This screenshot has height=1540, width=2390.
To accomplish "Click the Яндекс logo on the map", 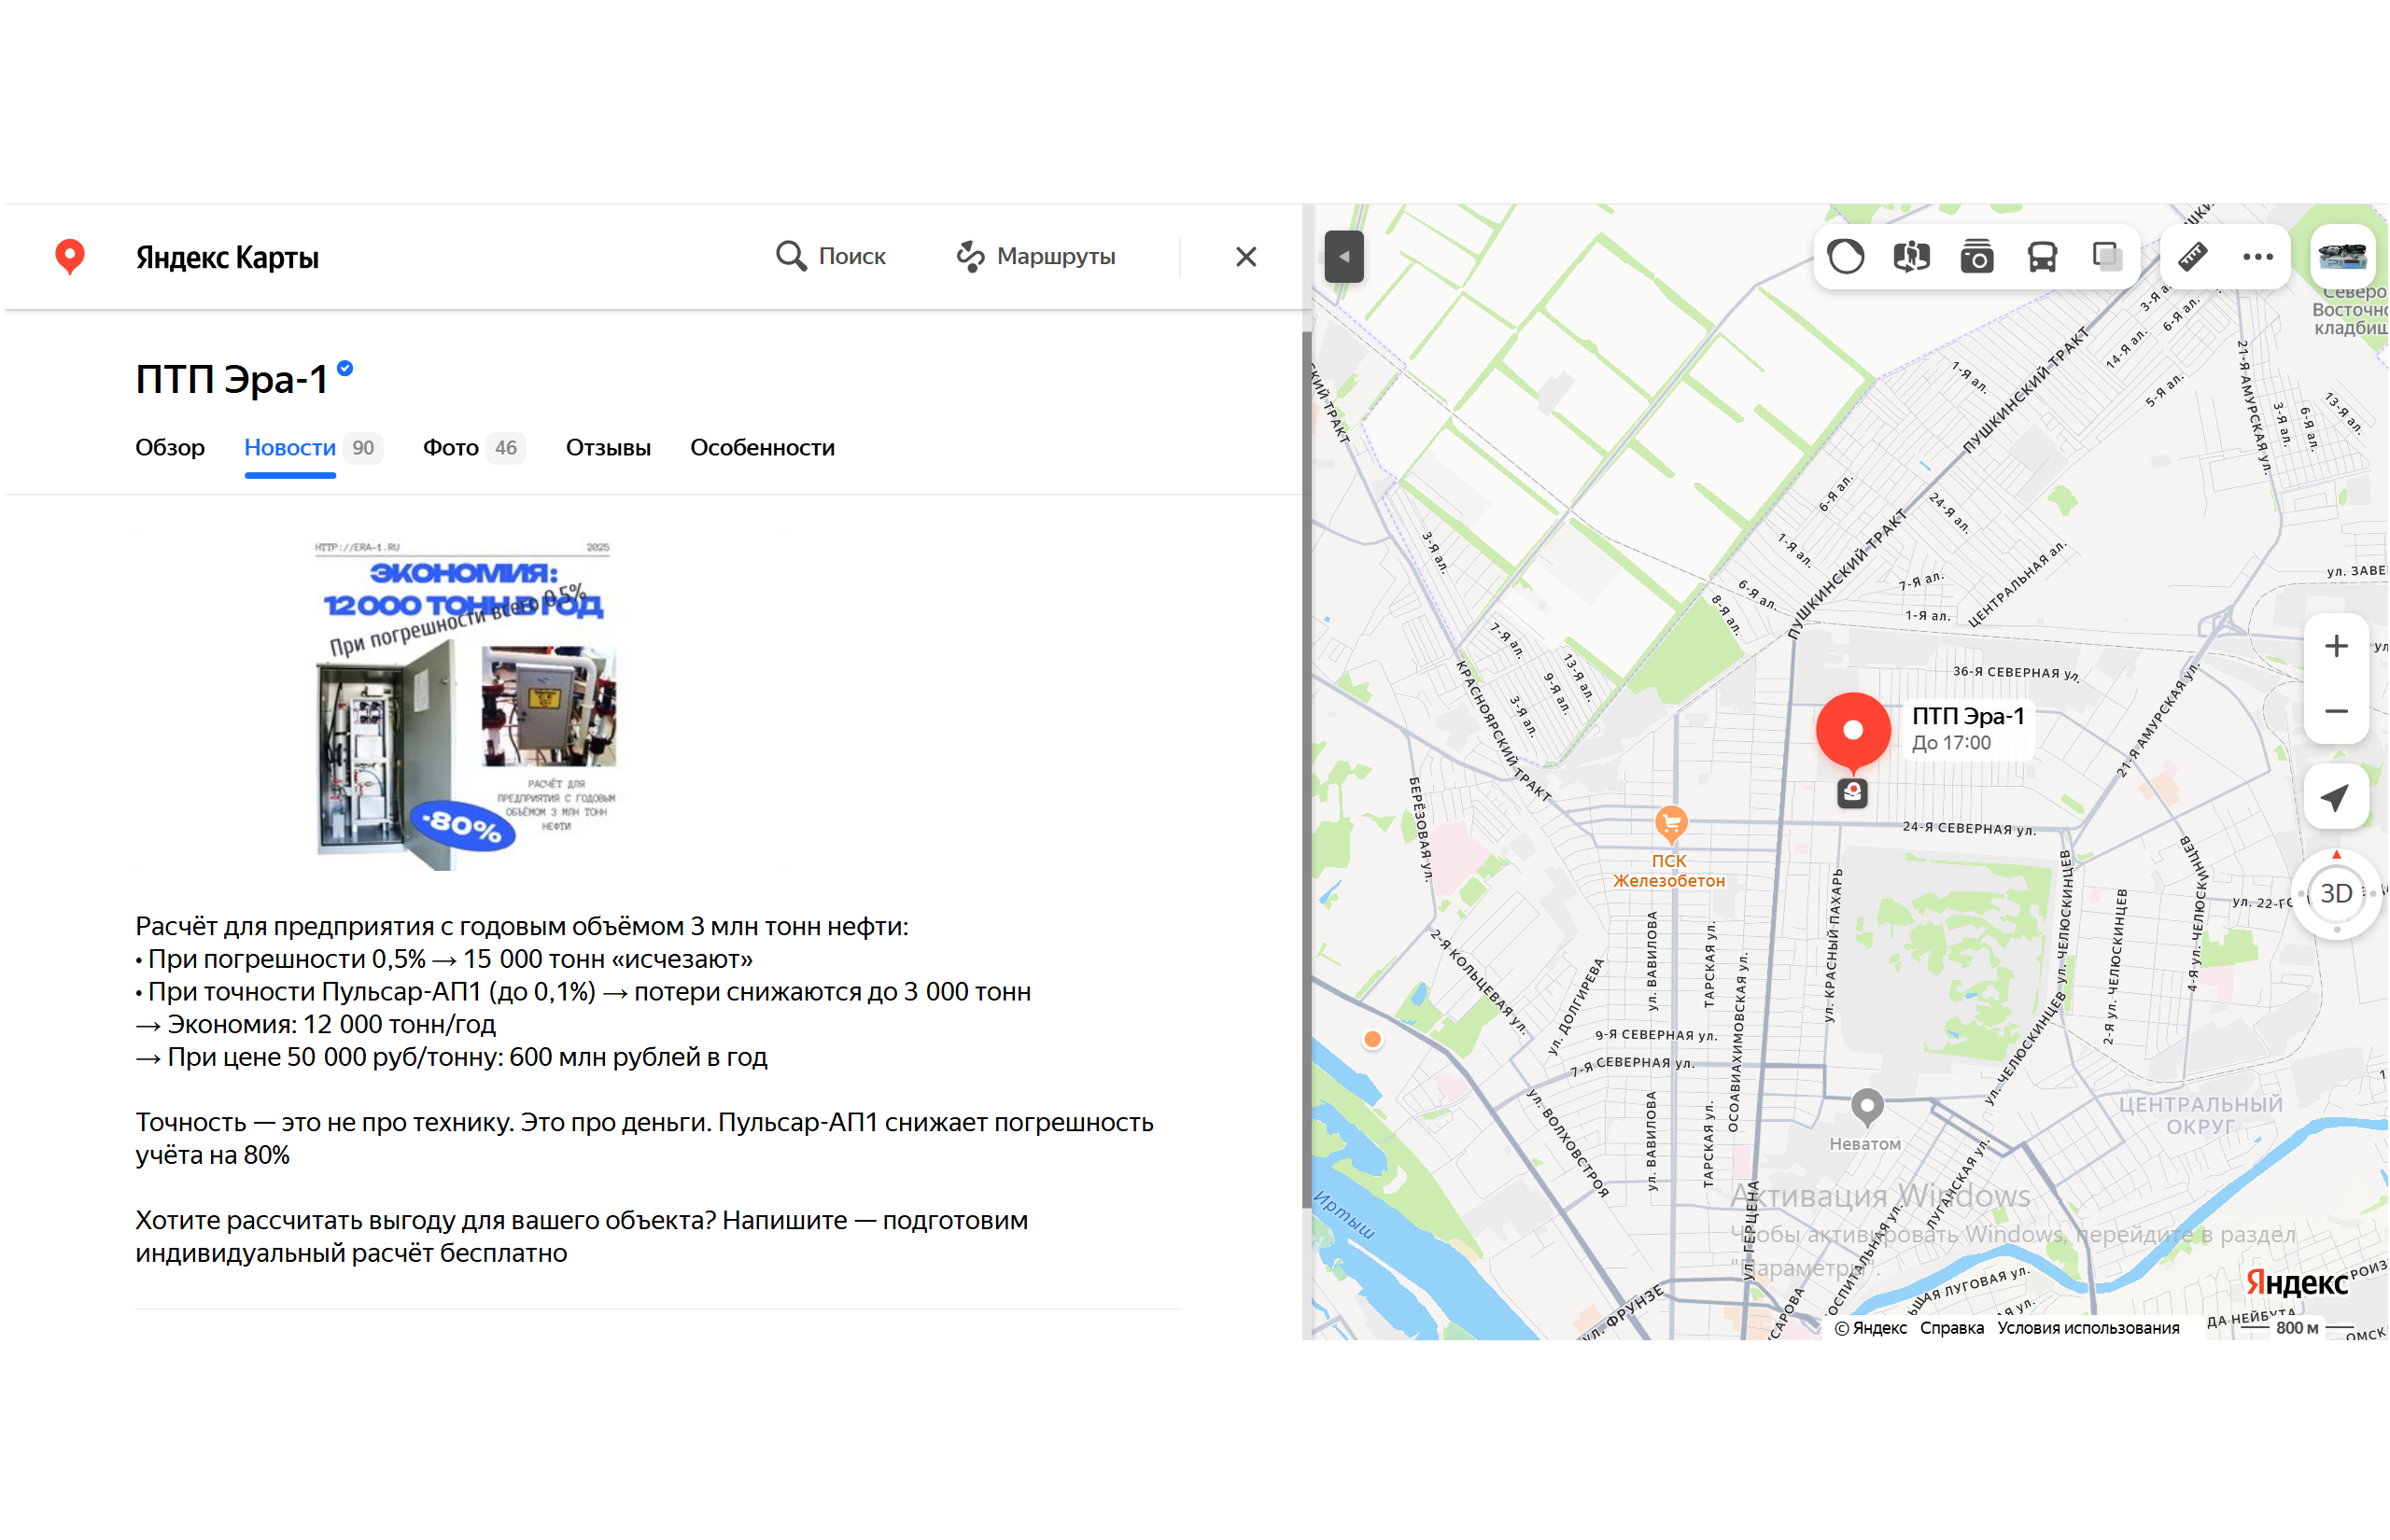I will point(2296,1282).
